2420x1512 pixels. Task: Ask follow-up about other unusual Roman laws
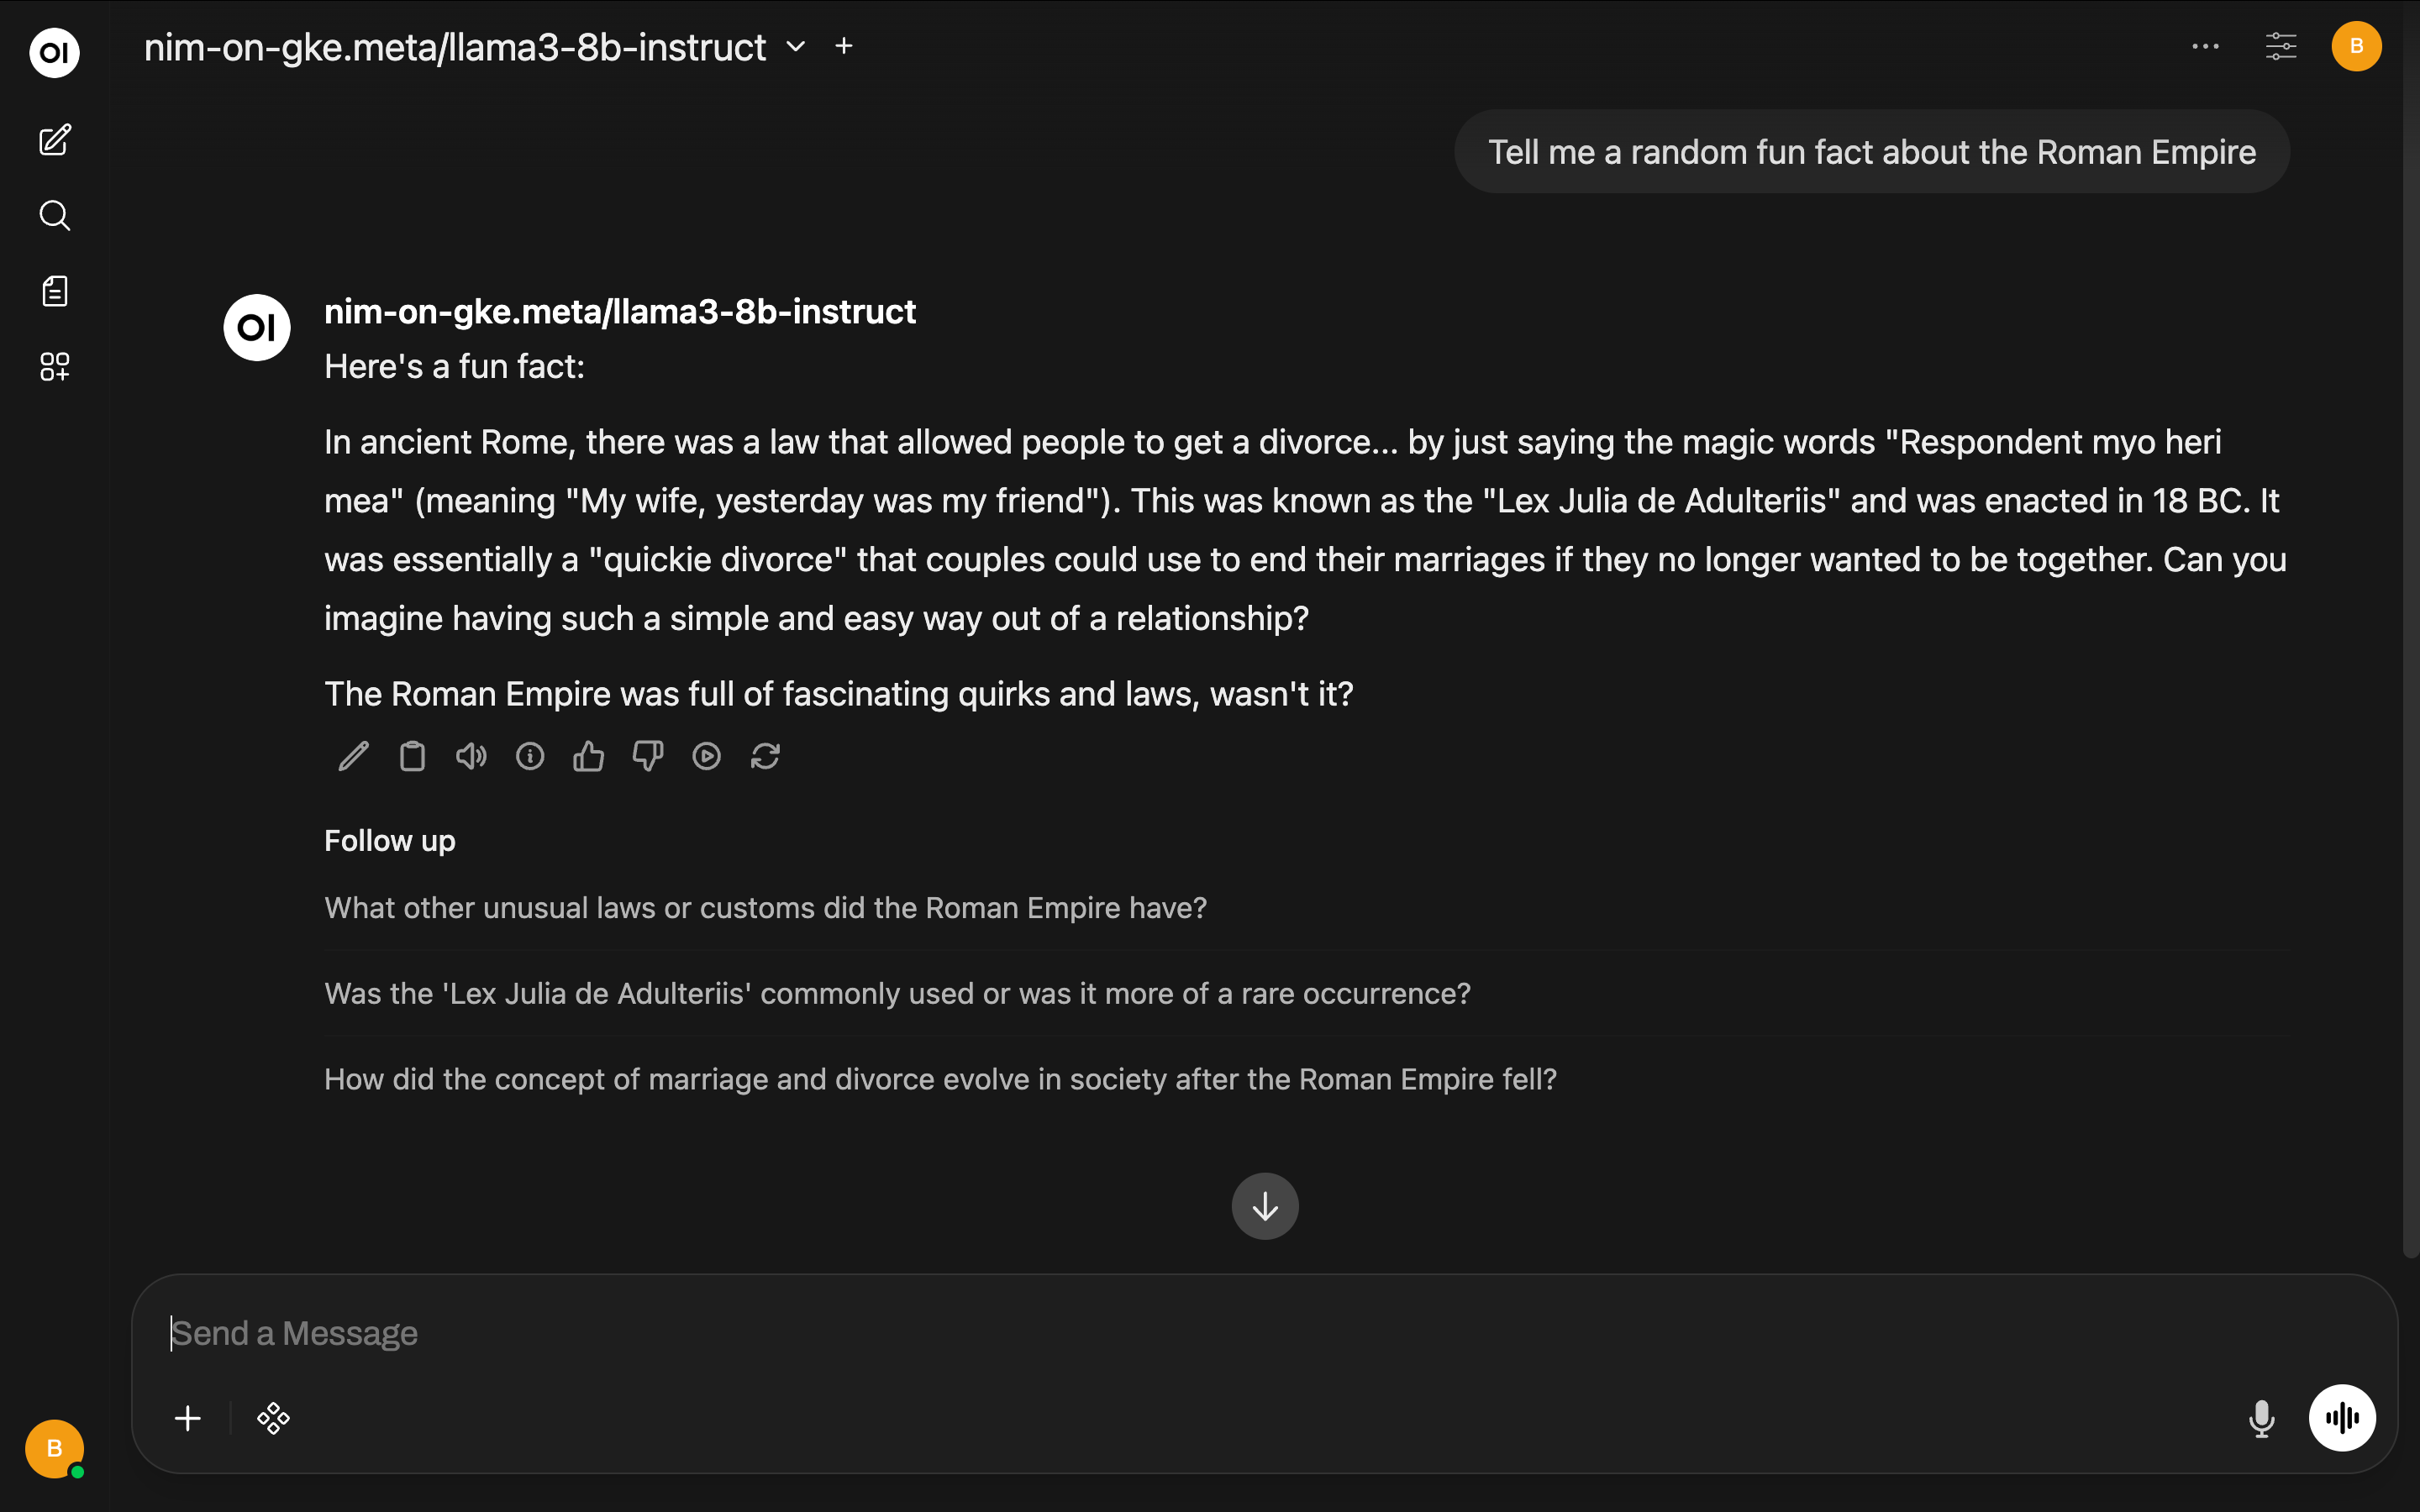click(x=765, y=908)
